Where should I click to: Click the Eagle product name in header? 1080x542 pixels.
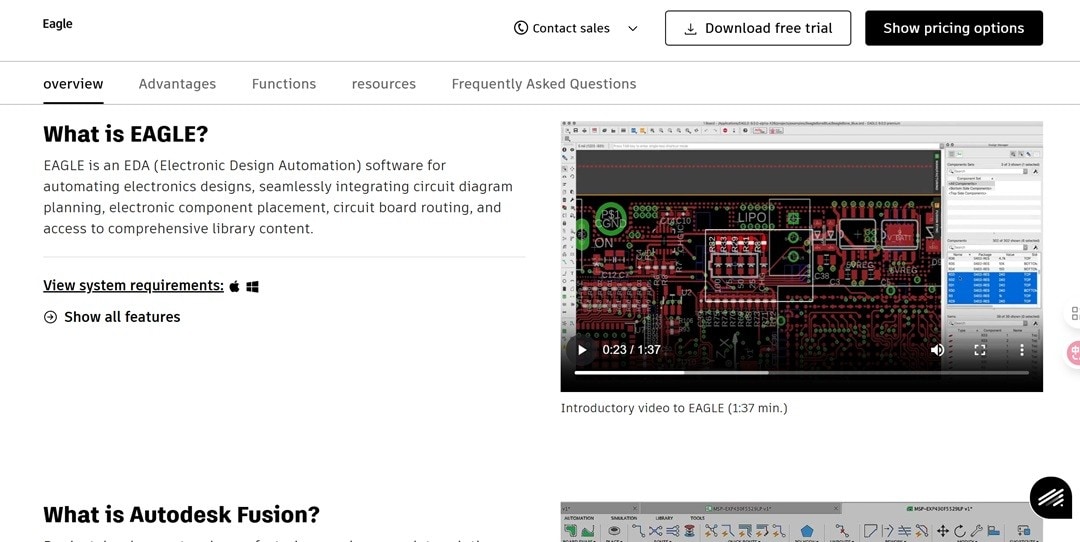pyautogui.click(x=57, y=24)
